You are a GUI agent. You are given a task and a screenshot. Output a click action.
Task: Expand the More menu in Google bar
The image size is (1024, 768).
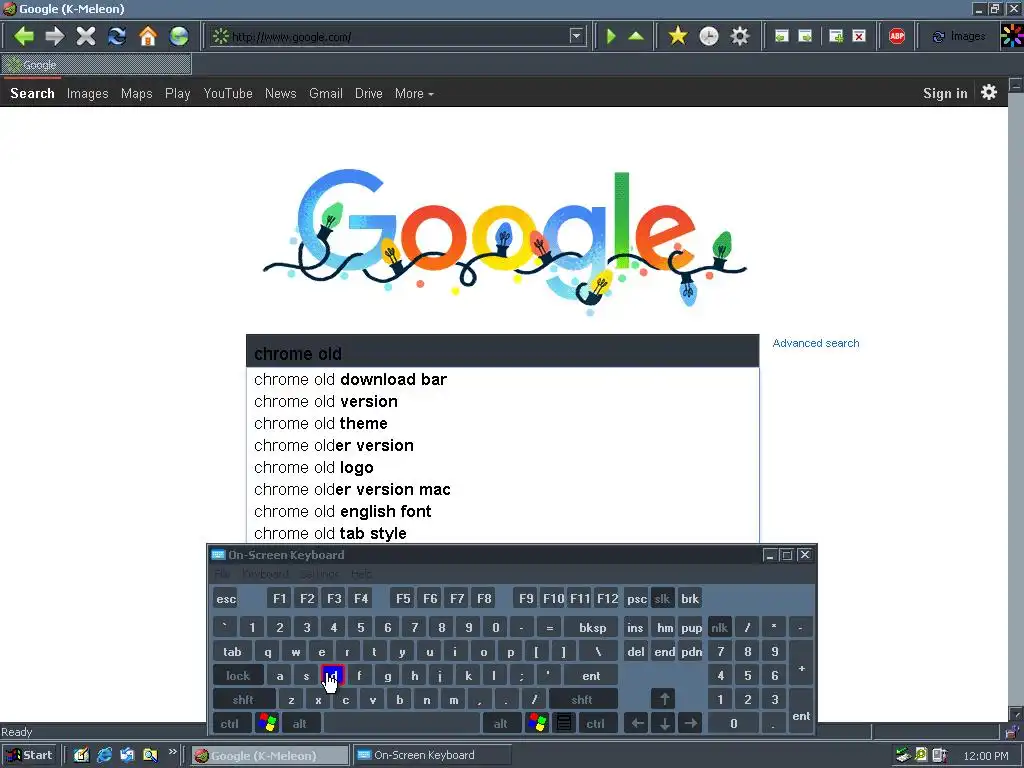click(414, 93)
